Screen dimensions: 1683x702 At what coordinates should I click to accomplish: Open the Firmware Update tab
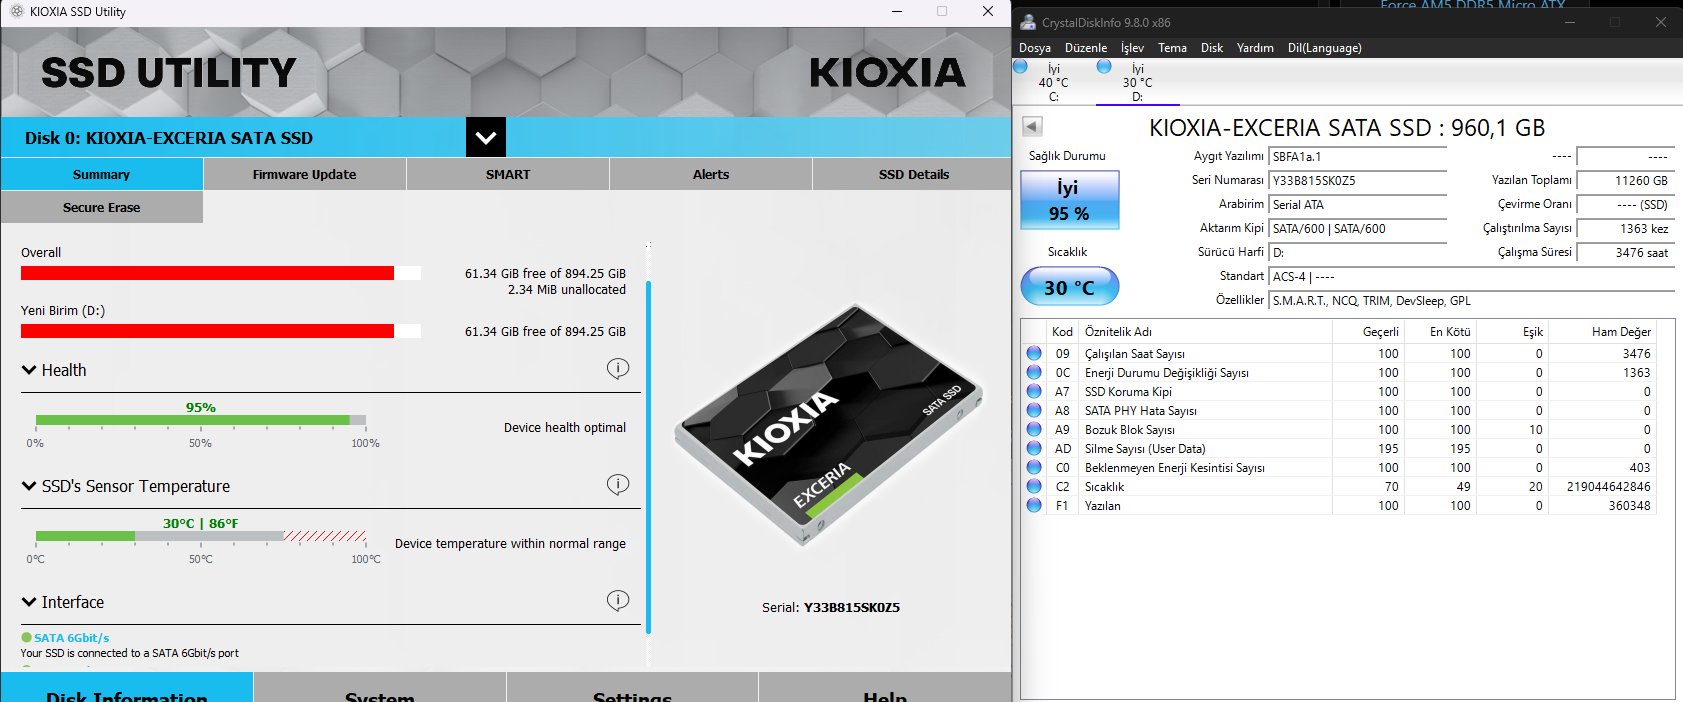pyautogui.click(x=304, y=174)
